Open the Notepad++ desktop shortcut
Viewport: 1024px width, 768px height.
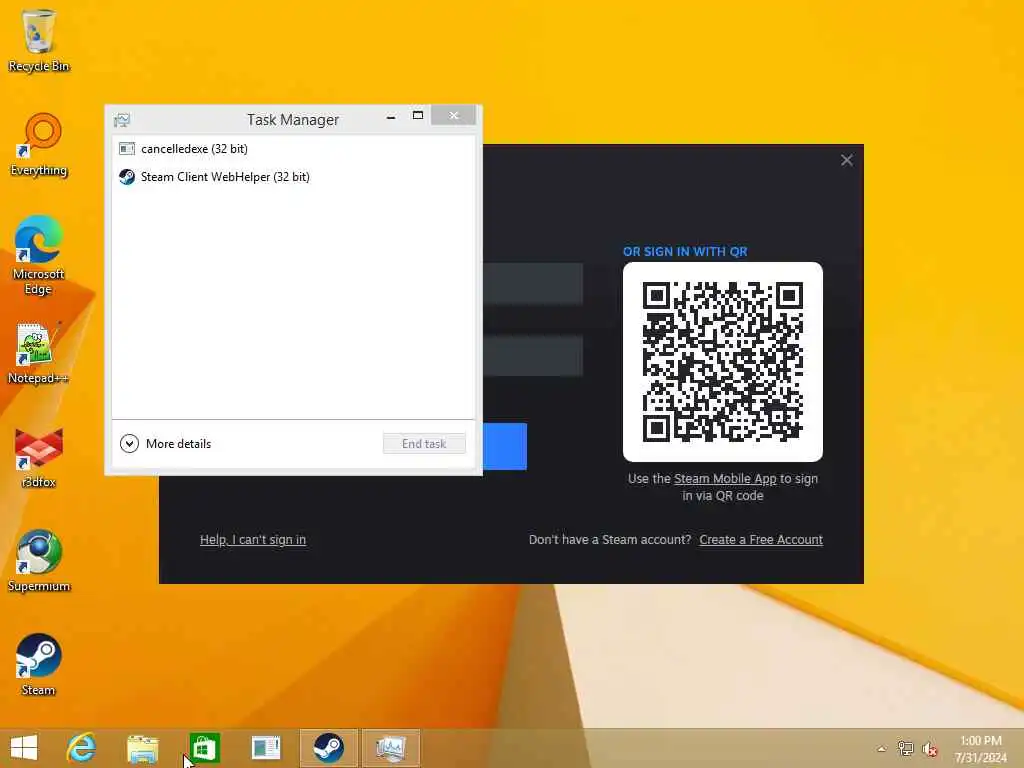38,353
